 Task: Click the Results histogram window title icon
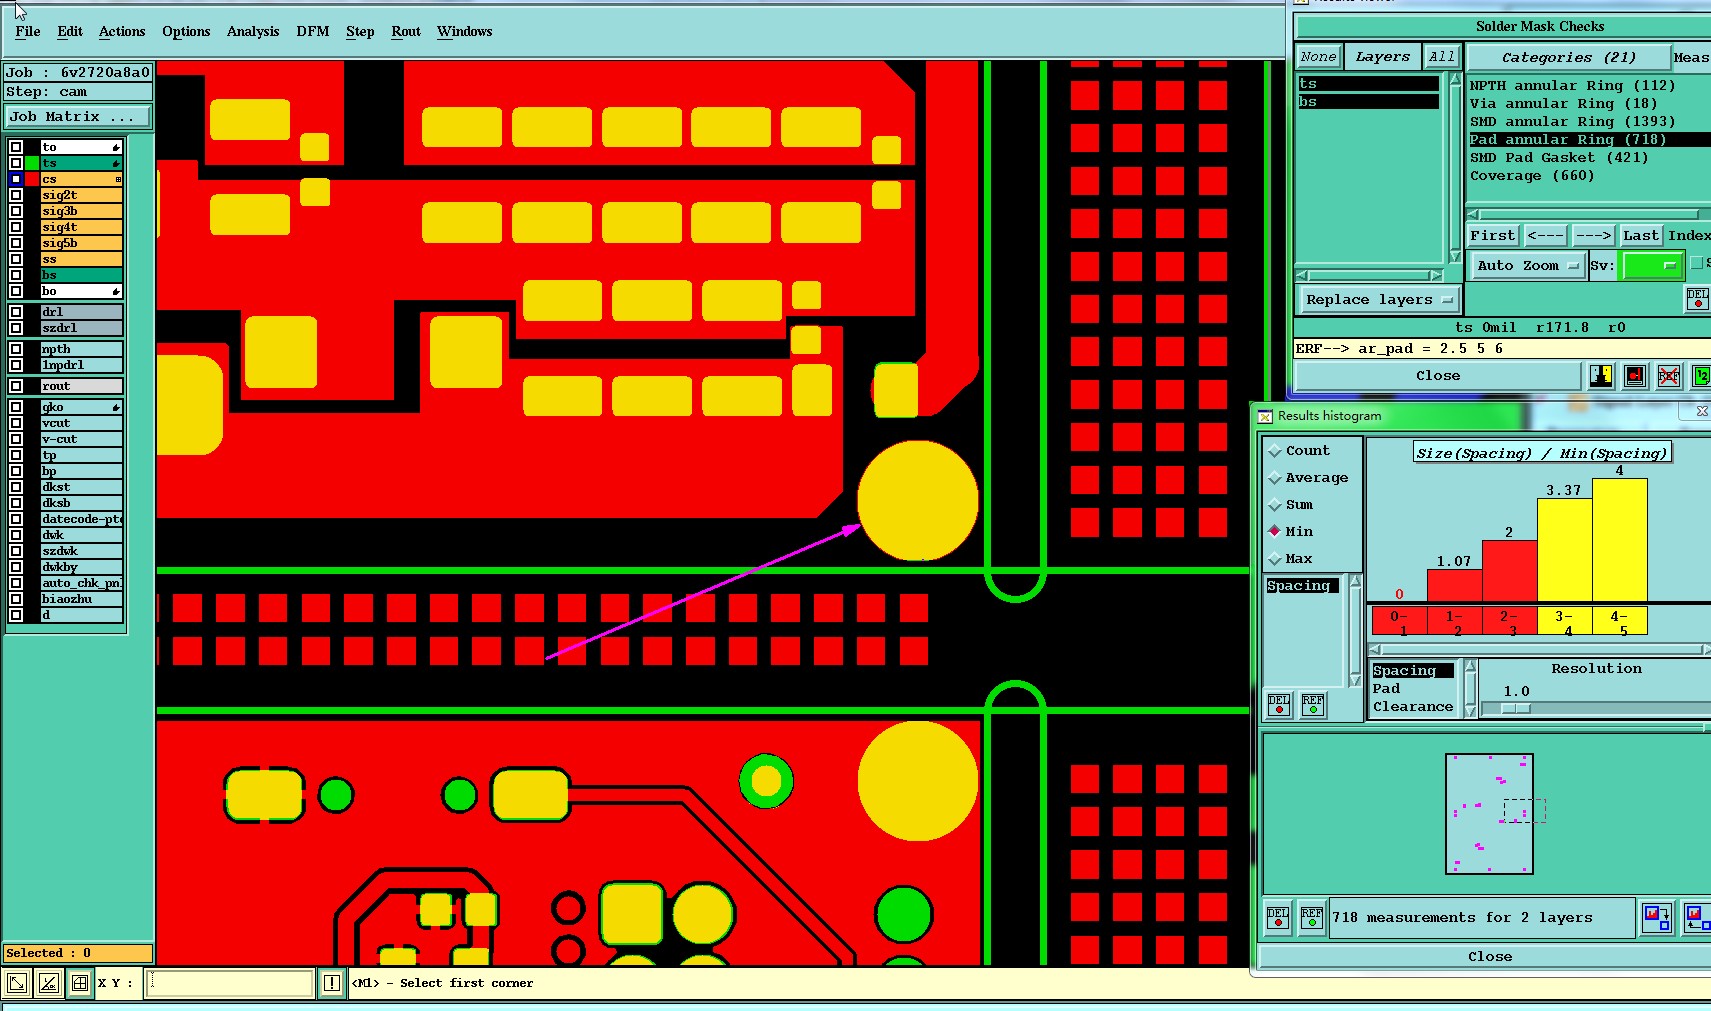[x=1265, y=416]
